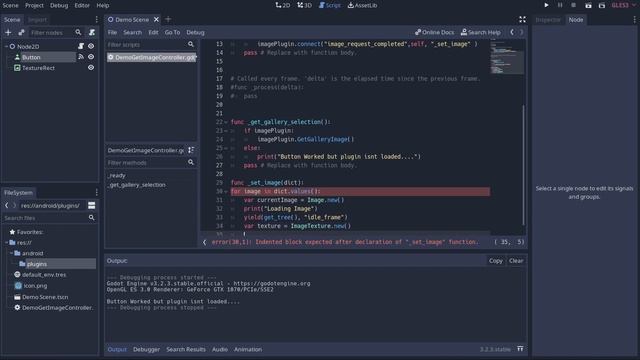Screen dimensions: 640x360
Task: Go back in FileSystem history
Action: tap(7, 205)
